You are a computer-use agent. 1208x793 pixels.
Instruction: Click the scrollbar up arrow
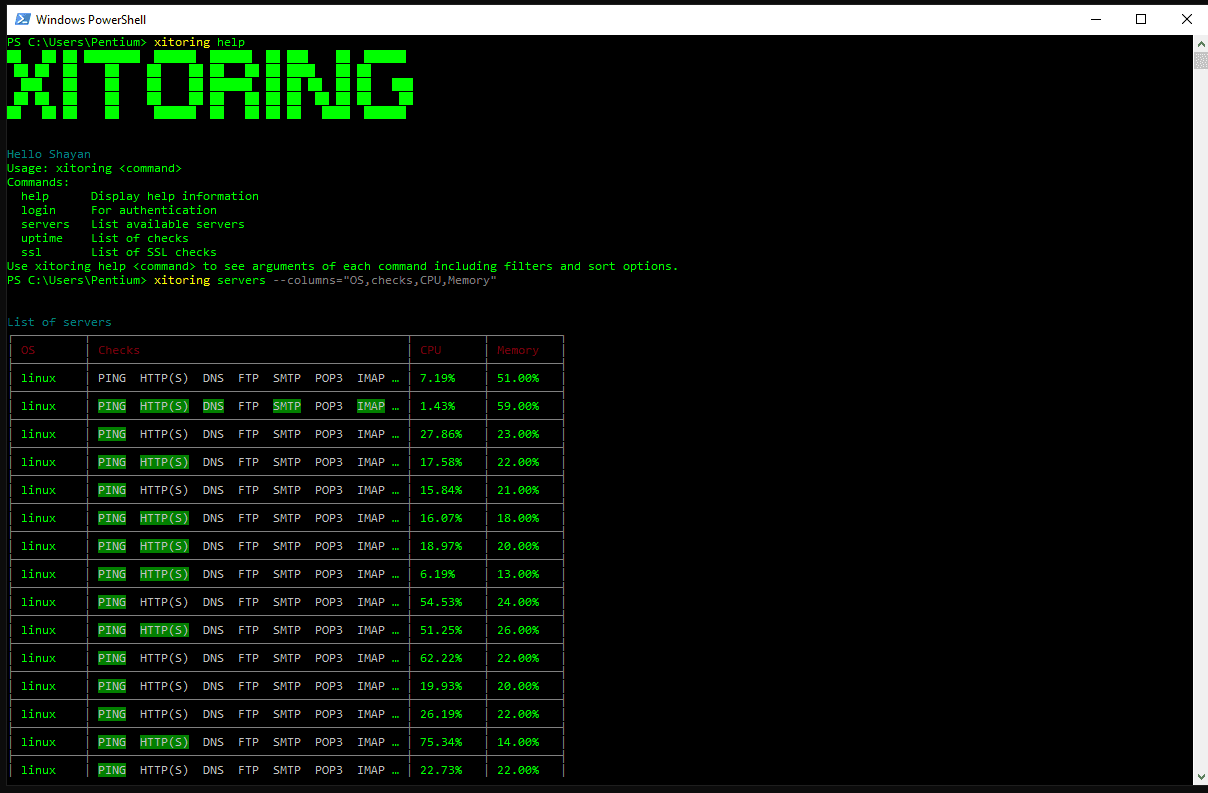1199,42
